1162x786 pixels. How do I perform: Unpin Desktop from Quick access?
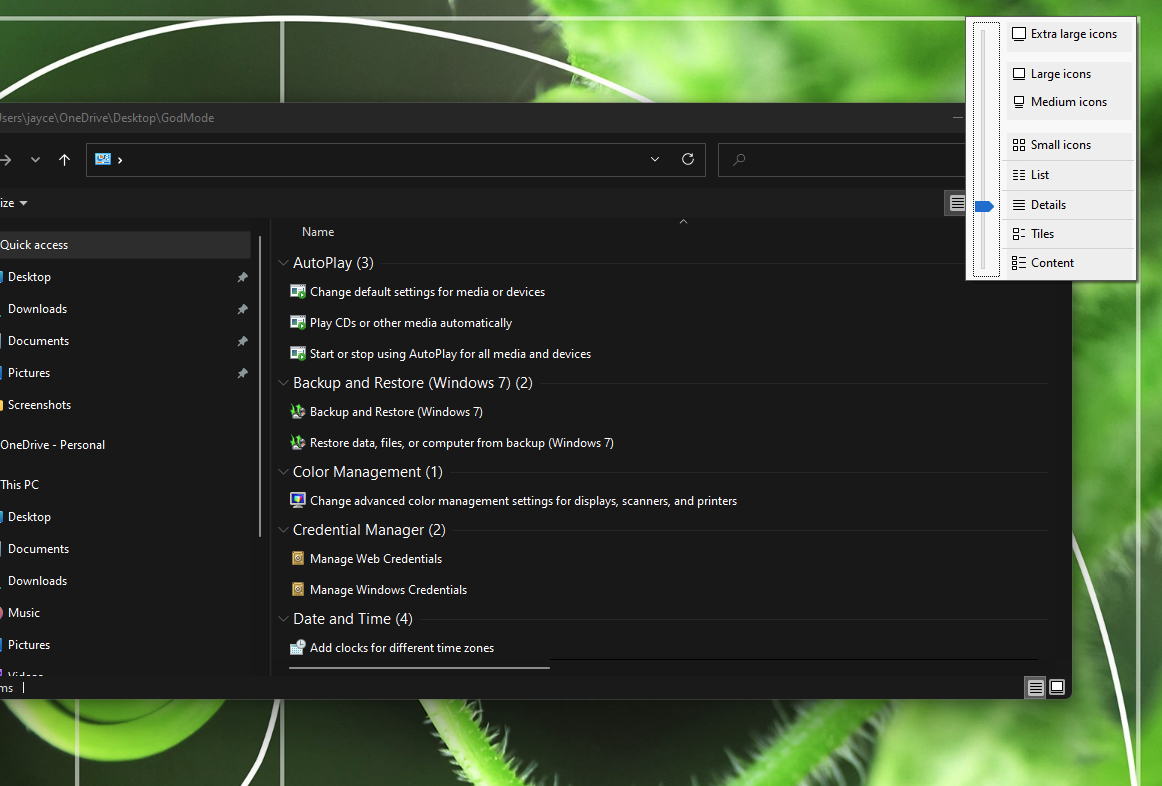pyautogui.click(x=242, y=277)
